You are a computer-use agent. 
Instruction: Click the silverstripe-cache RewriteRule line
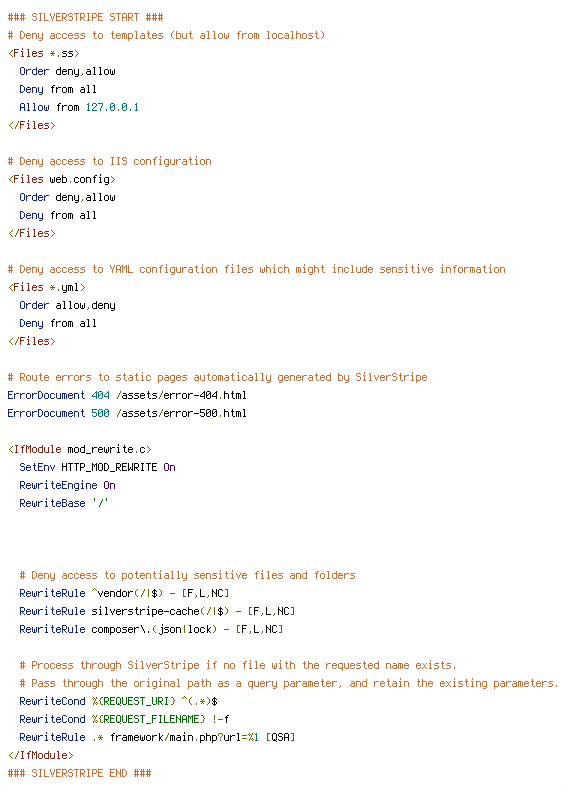coord(157,611)
